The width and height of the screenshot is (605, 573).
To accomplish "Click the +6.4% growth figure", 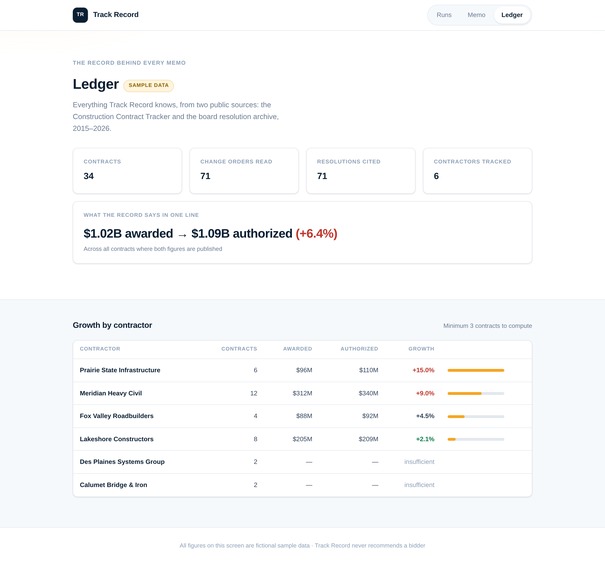I will 316,233.
